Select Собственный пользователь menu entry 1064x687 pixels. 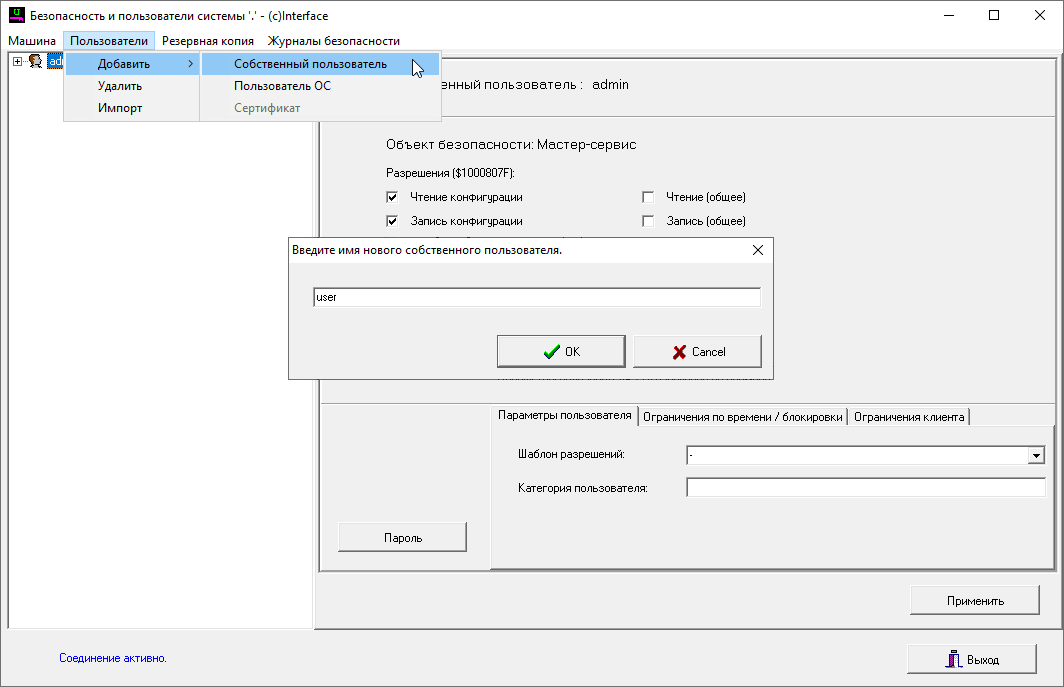pos(310,64)
